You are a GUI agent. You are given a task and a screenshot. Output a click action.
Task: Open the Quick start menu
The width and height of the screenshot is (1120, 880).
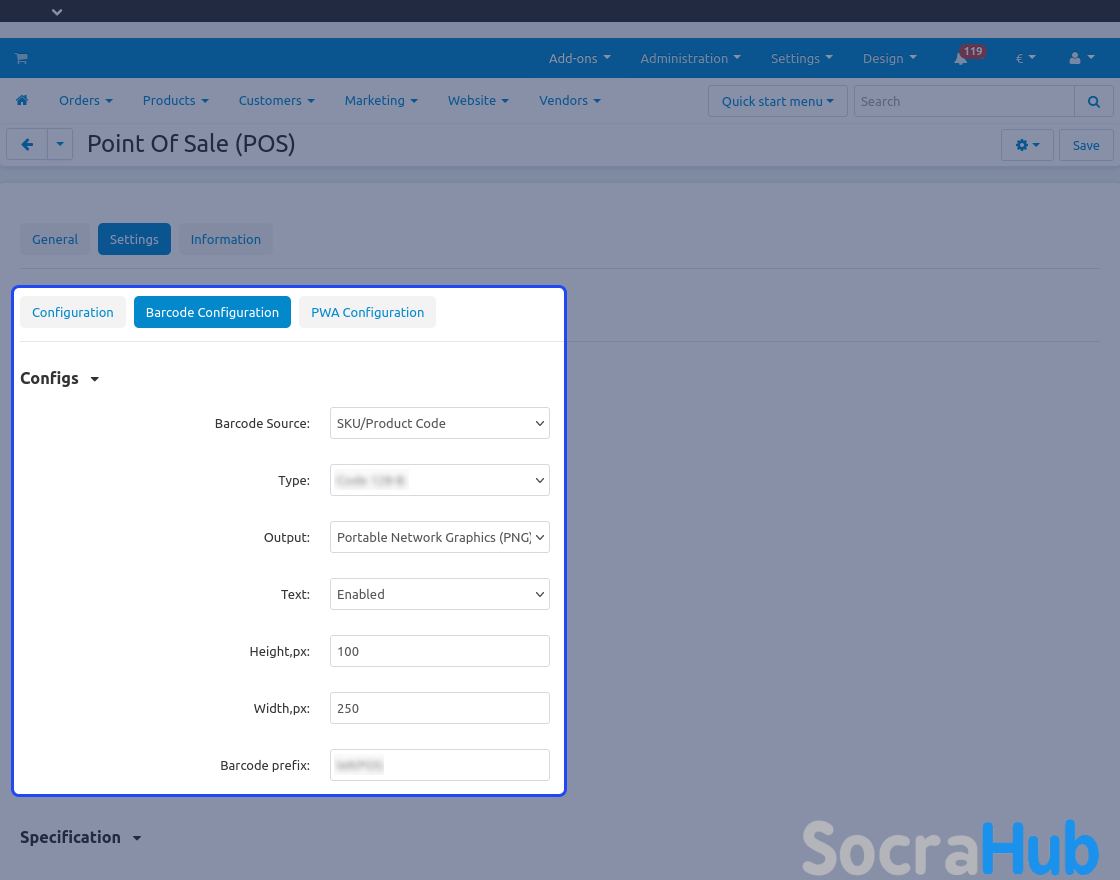(777, 101)
